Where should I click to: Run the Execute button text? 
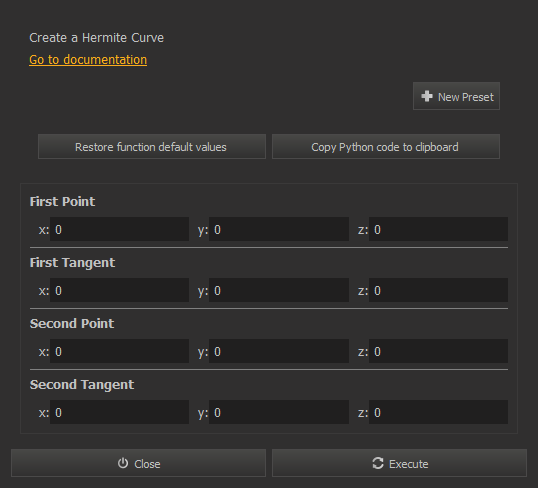[409, 464]
